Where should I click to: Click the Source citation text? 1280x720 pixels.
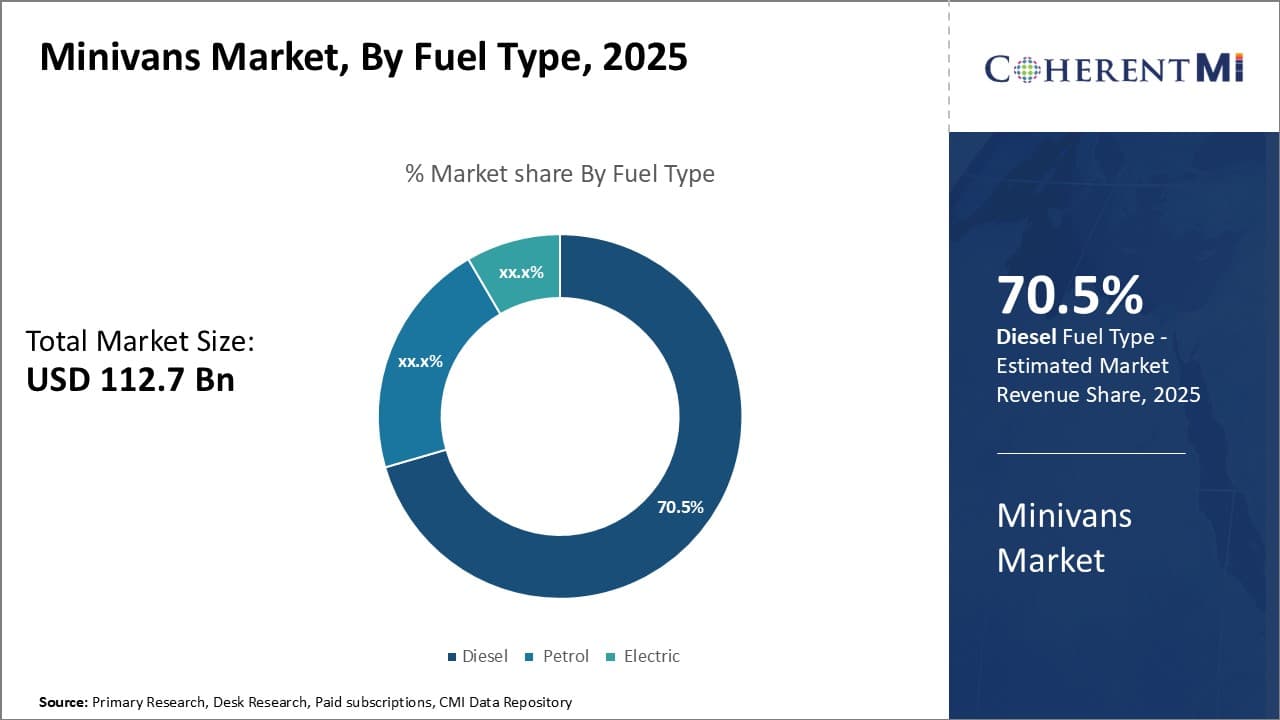click(305, 702)
